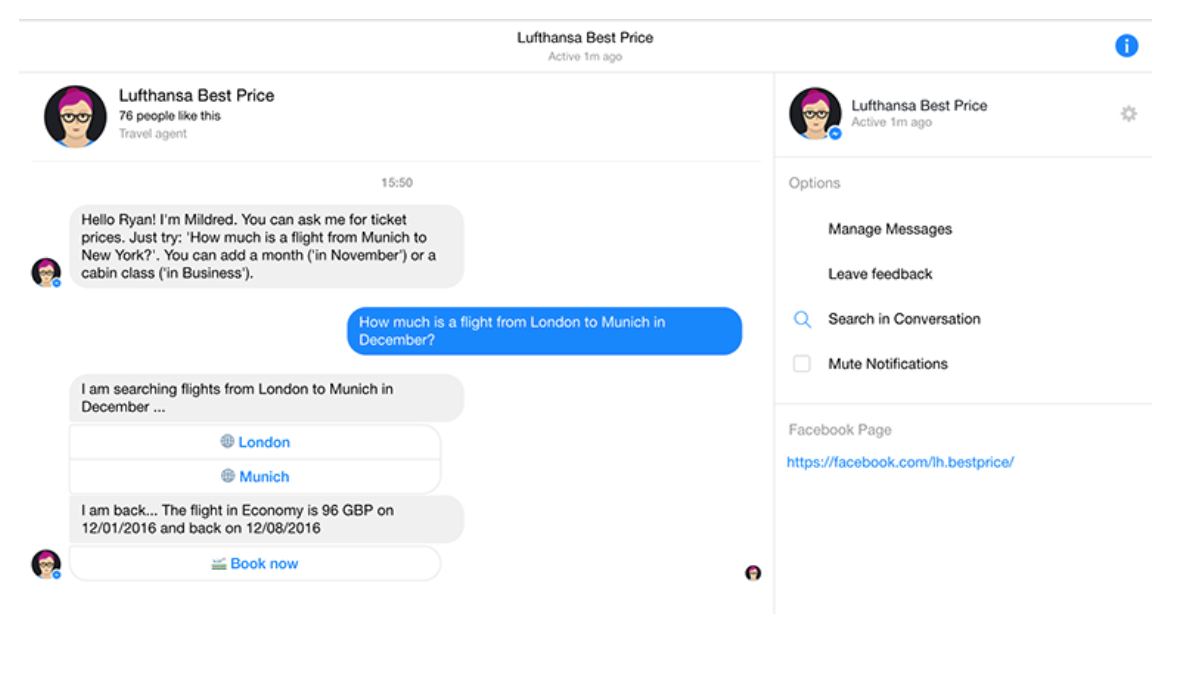
Task: Click the 'Travel agent' label
Action: pos(153,134)
